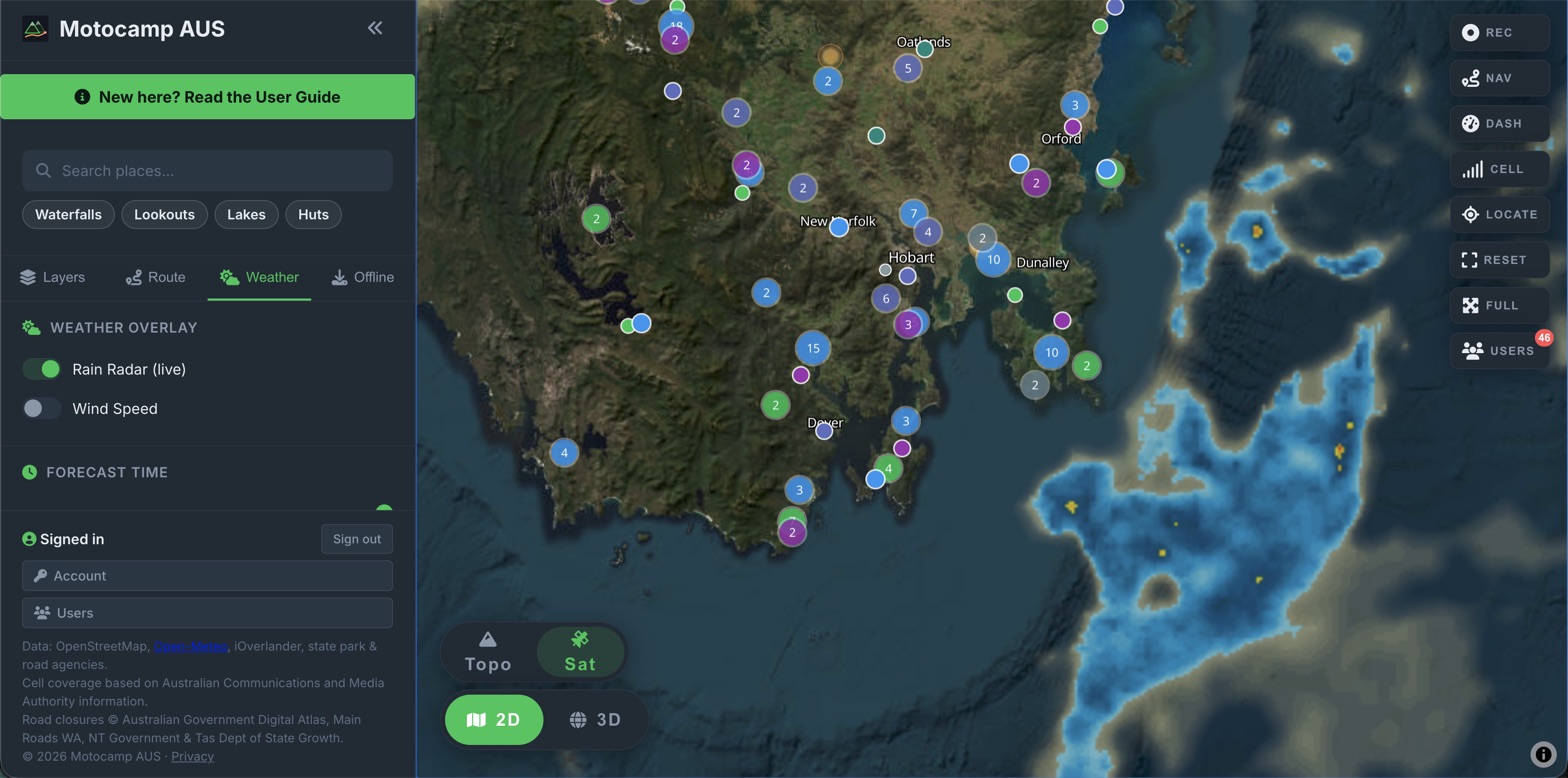Focus the Search places field
Screen dimensions: 1568x778
point(207,171)
